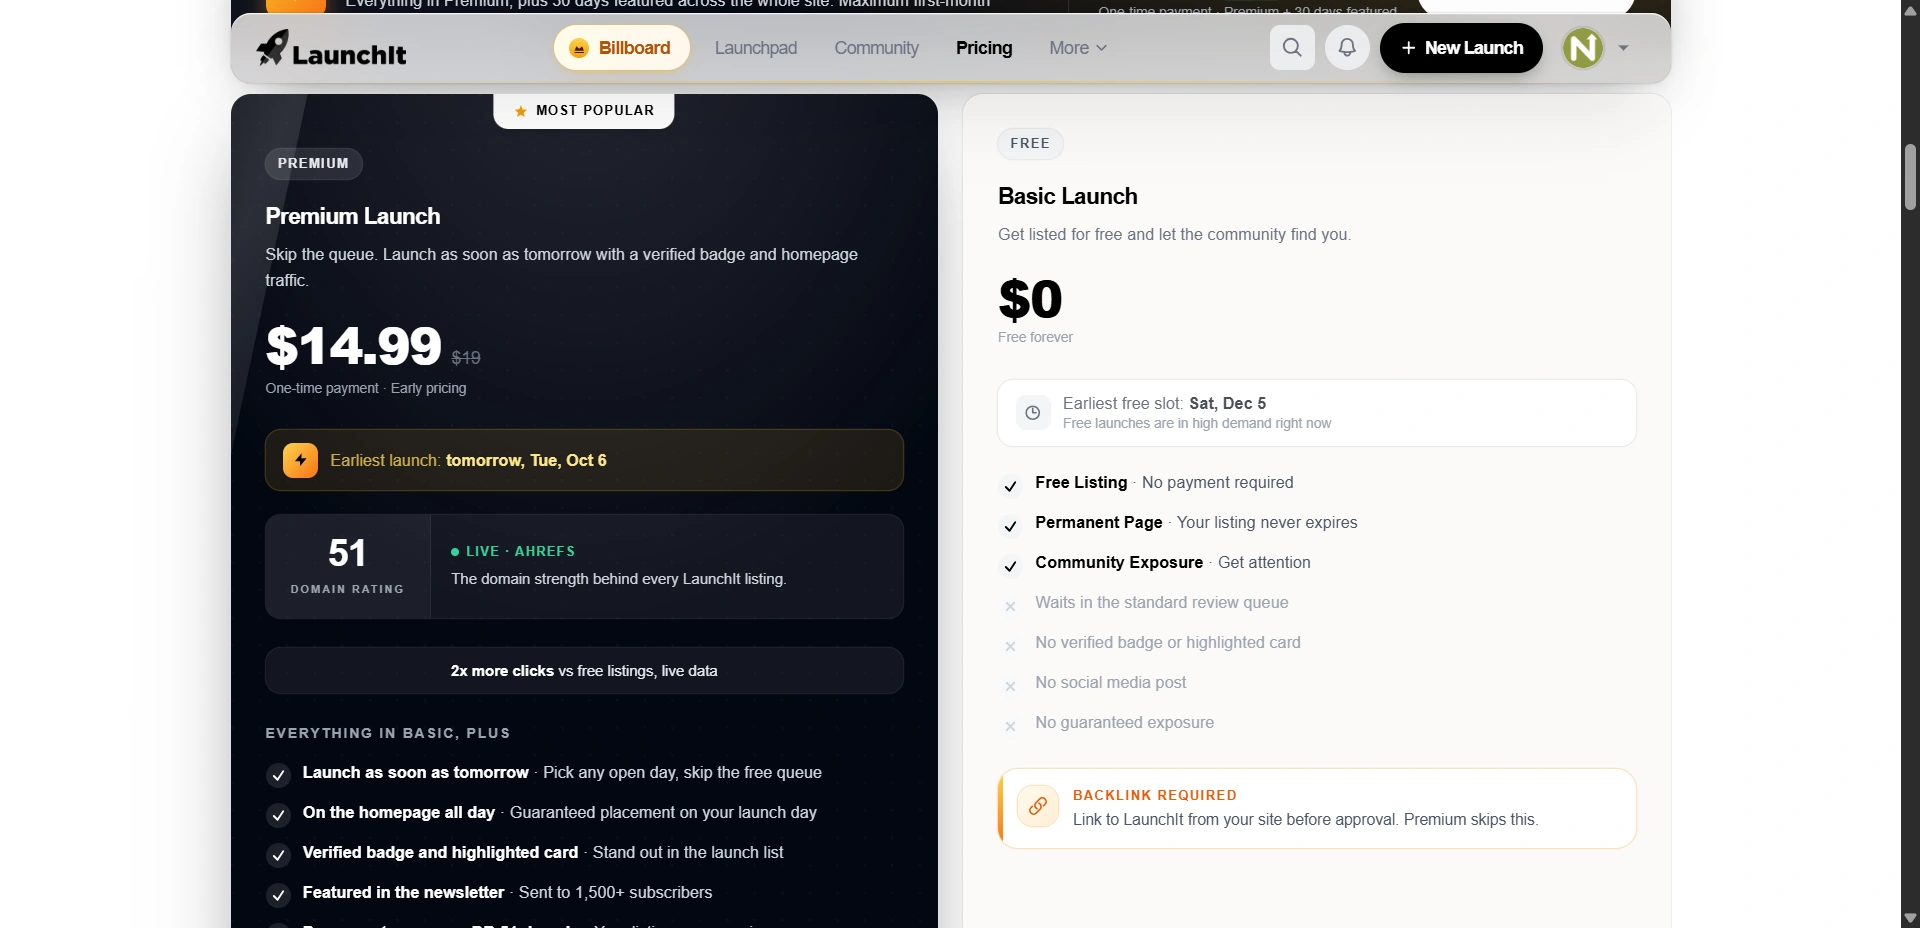The width and height of the screenshot is (1920, 928).
Task: Click the $14.99 price
Action: (354, 346)
